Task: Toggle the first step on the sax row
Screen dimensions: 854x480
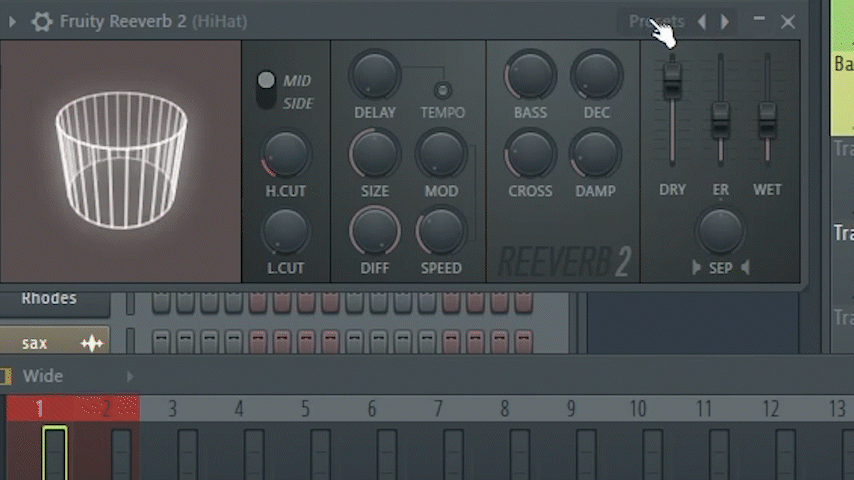Action: pyautogui.click(x=161, y=342)
